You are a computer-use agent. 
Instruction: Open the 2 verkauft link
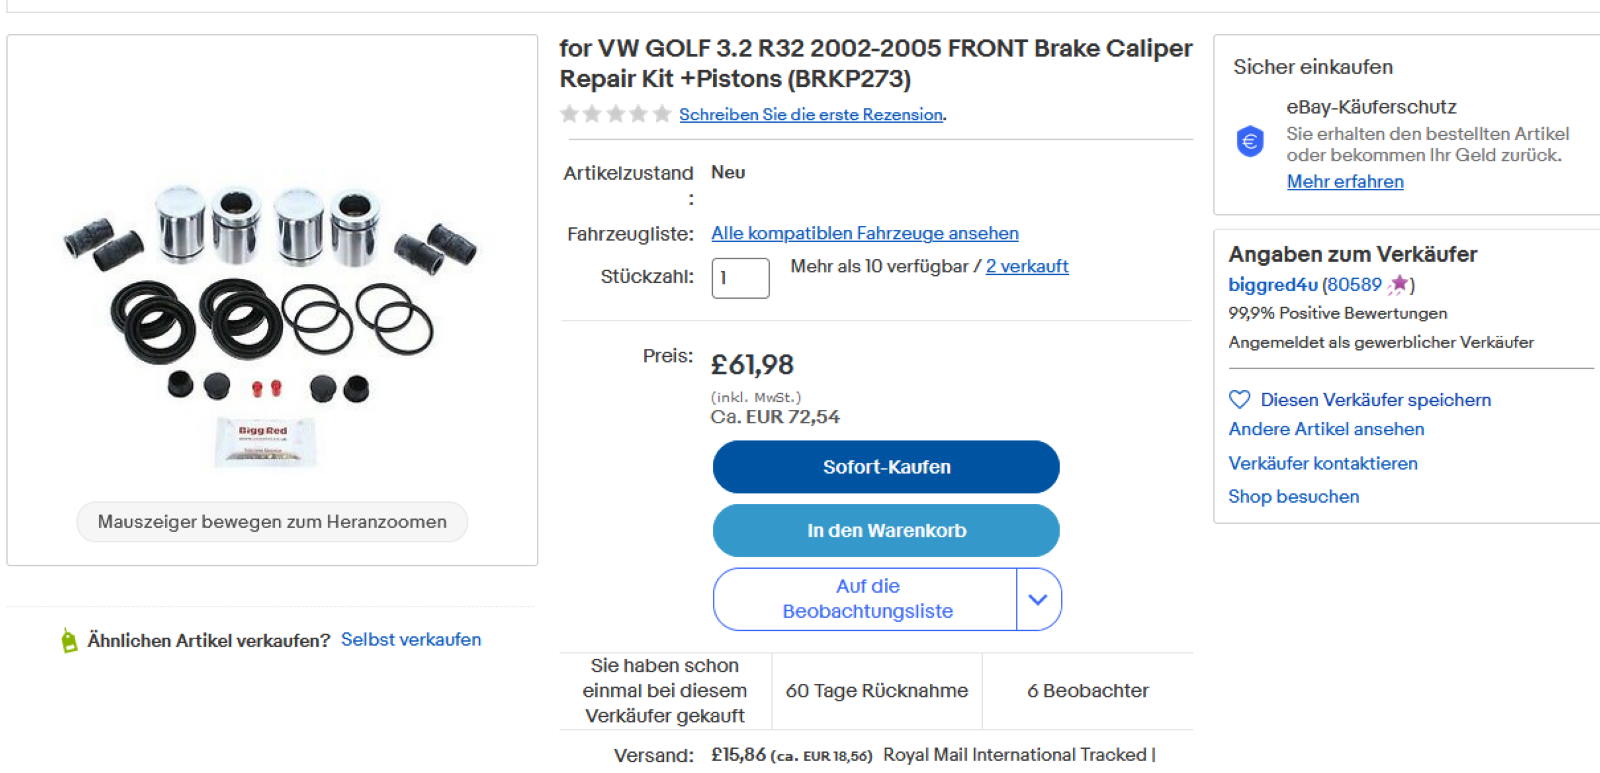tap(1027, 267)
